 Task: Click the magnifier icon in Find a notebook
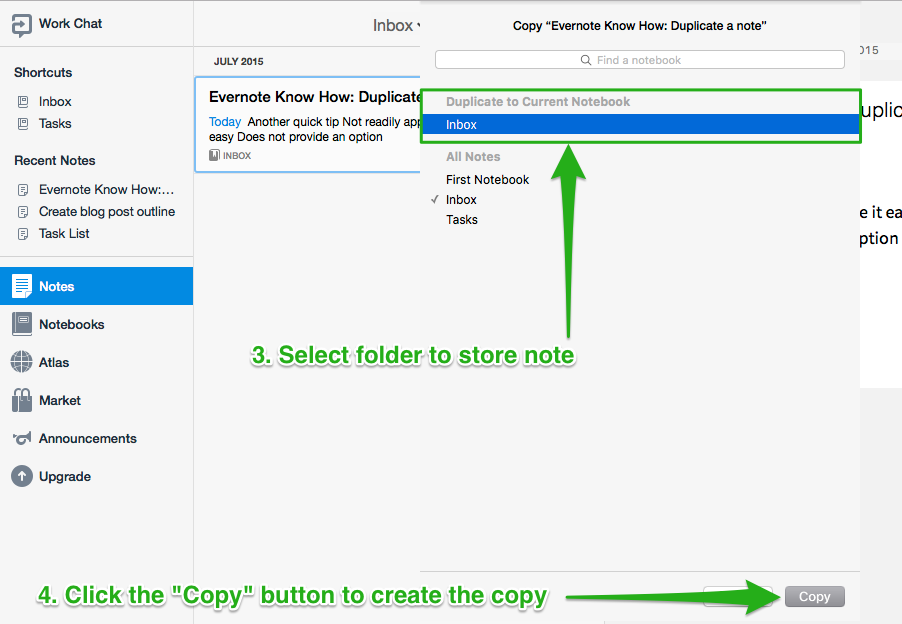pos(586,60)
